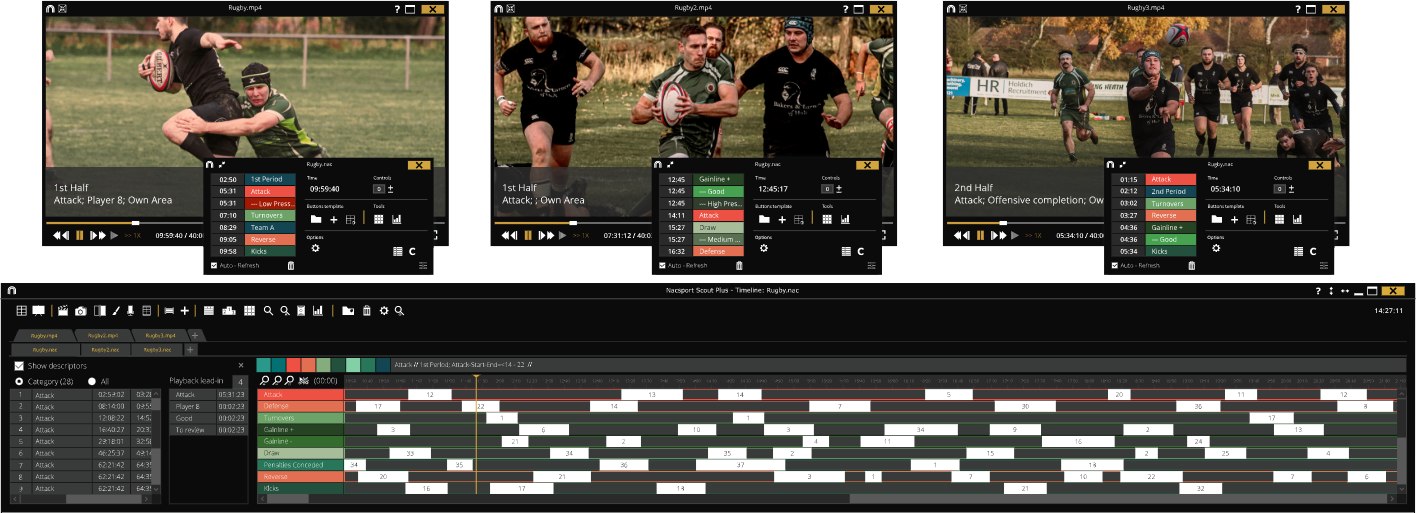Click the C icon in Rugby2.mp4 panel
This screenshot has width=1416, height=513.
(861, 251)
